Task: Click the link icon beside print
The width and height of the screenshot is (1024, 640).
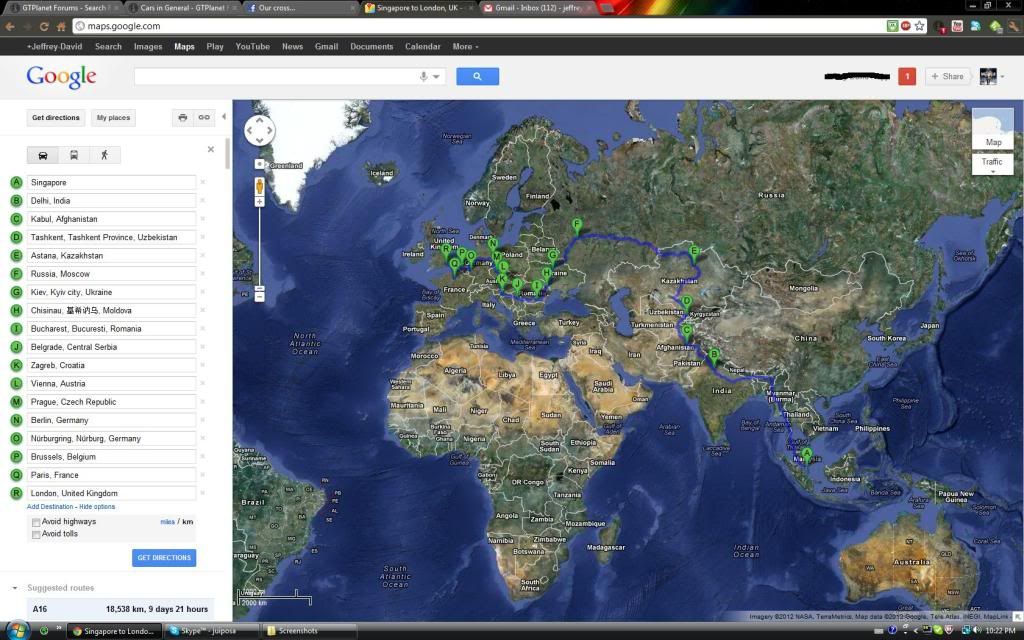Action: click(x=204, y=118)
